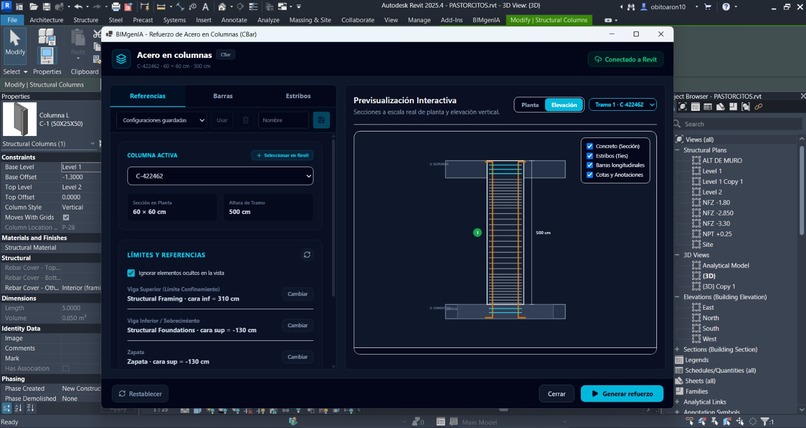Screen dimensions: 806x428
Task: Switch preview to Planta
Action: tap(530, 105)
